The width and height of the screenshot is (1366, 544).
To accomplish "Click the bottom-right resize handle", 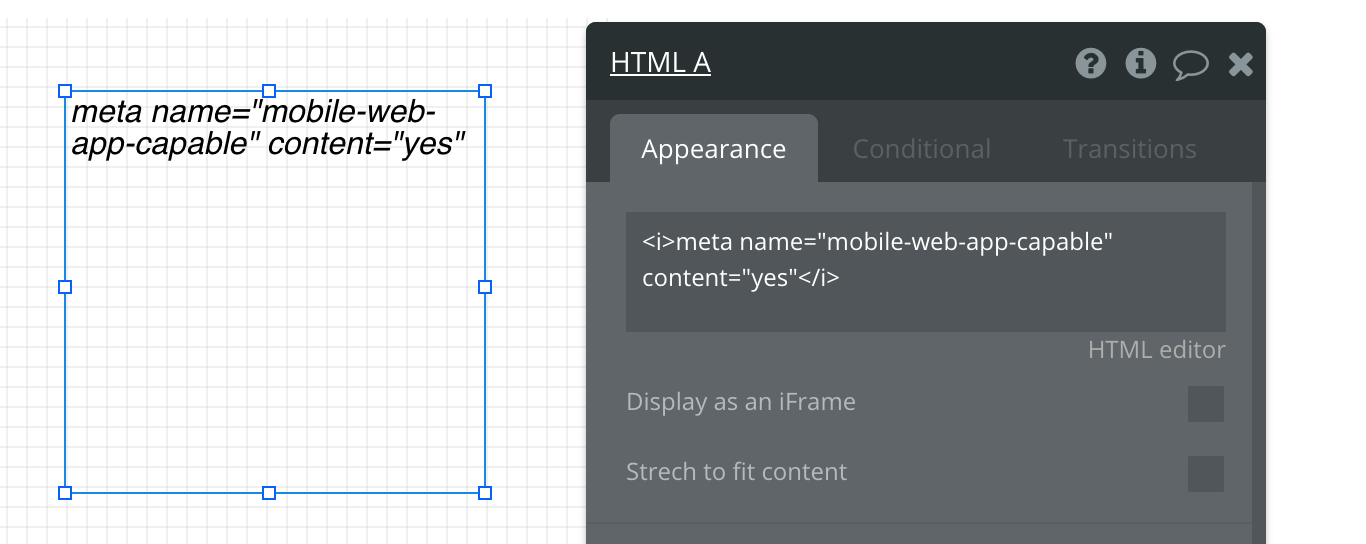I will pyautogui.click(x=485, y=492).
